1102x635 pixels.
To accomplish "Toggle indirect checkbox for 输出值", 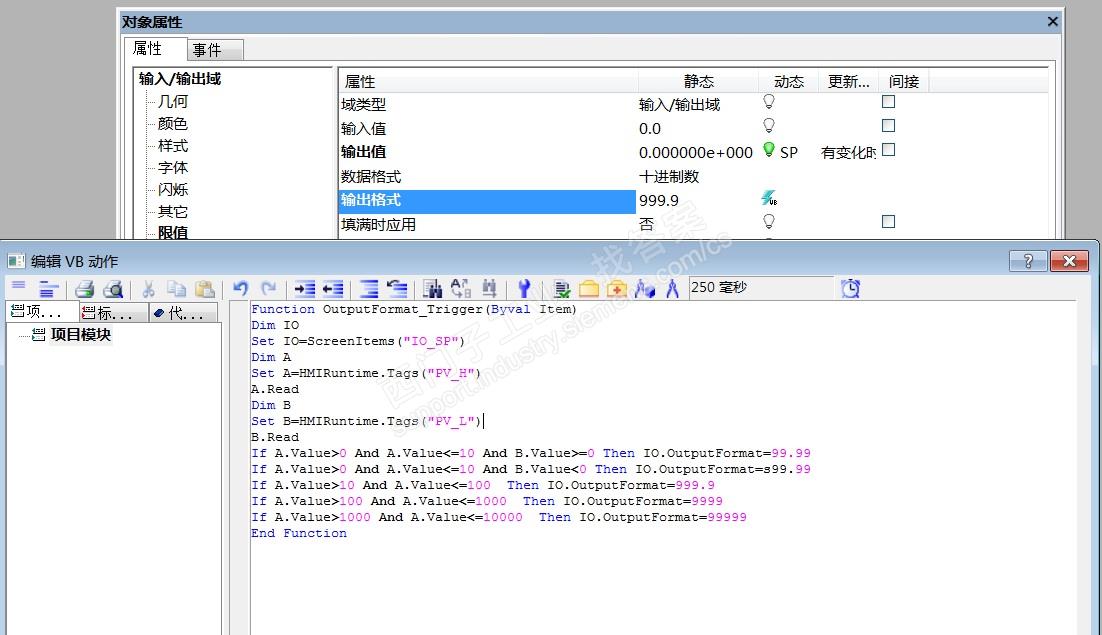I will (888, 150).
